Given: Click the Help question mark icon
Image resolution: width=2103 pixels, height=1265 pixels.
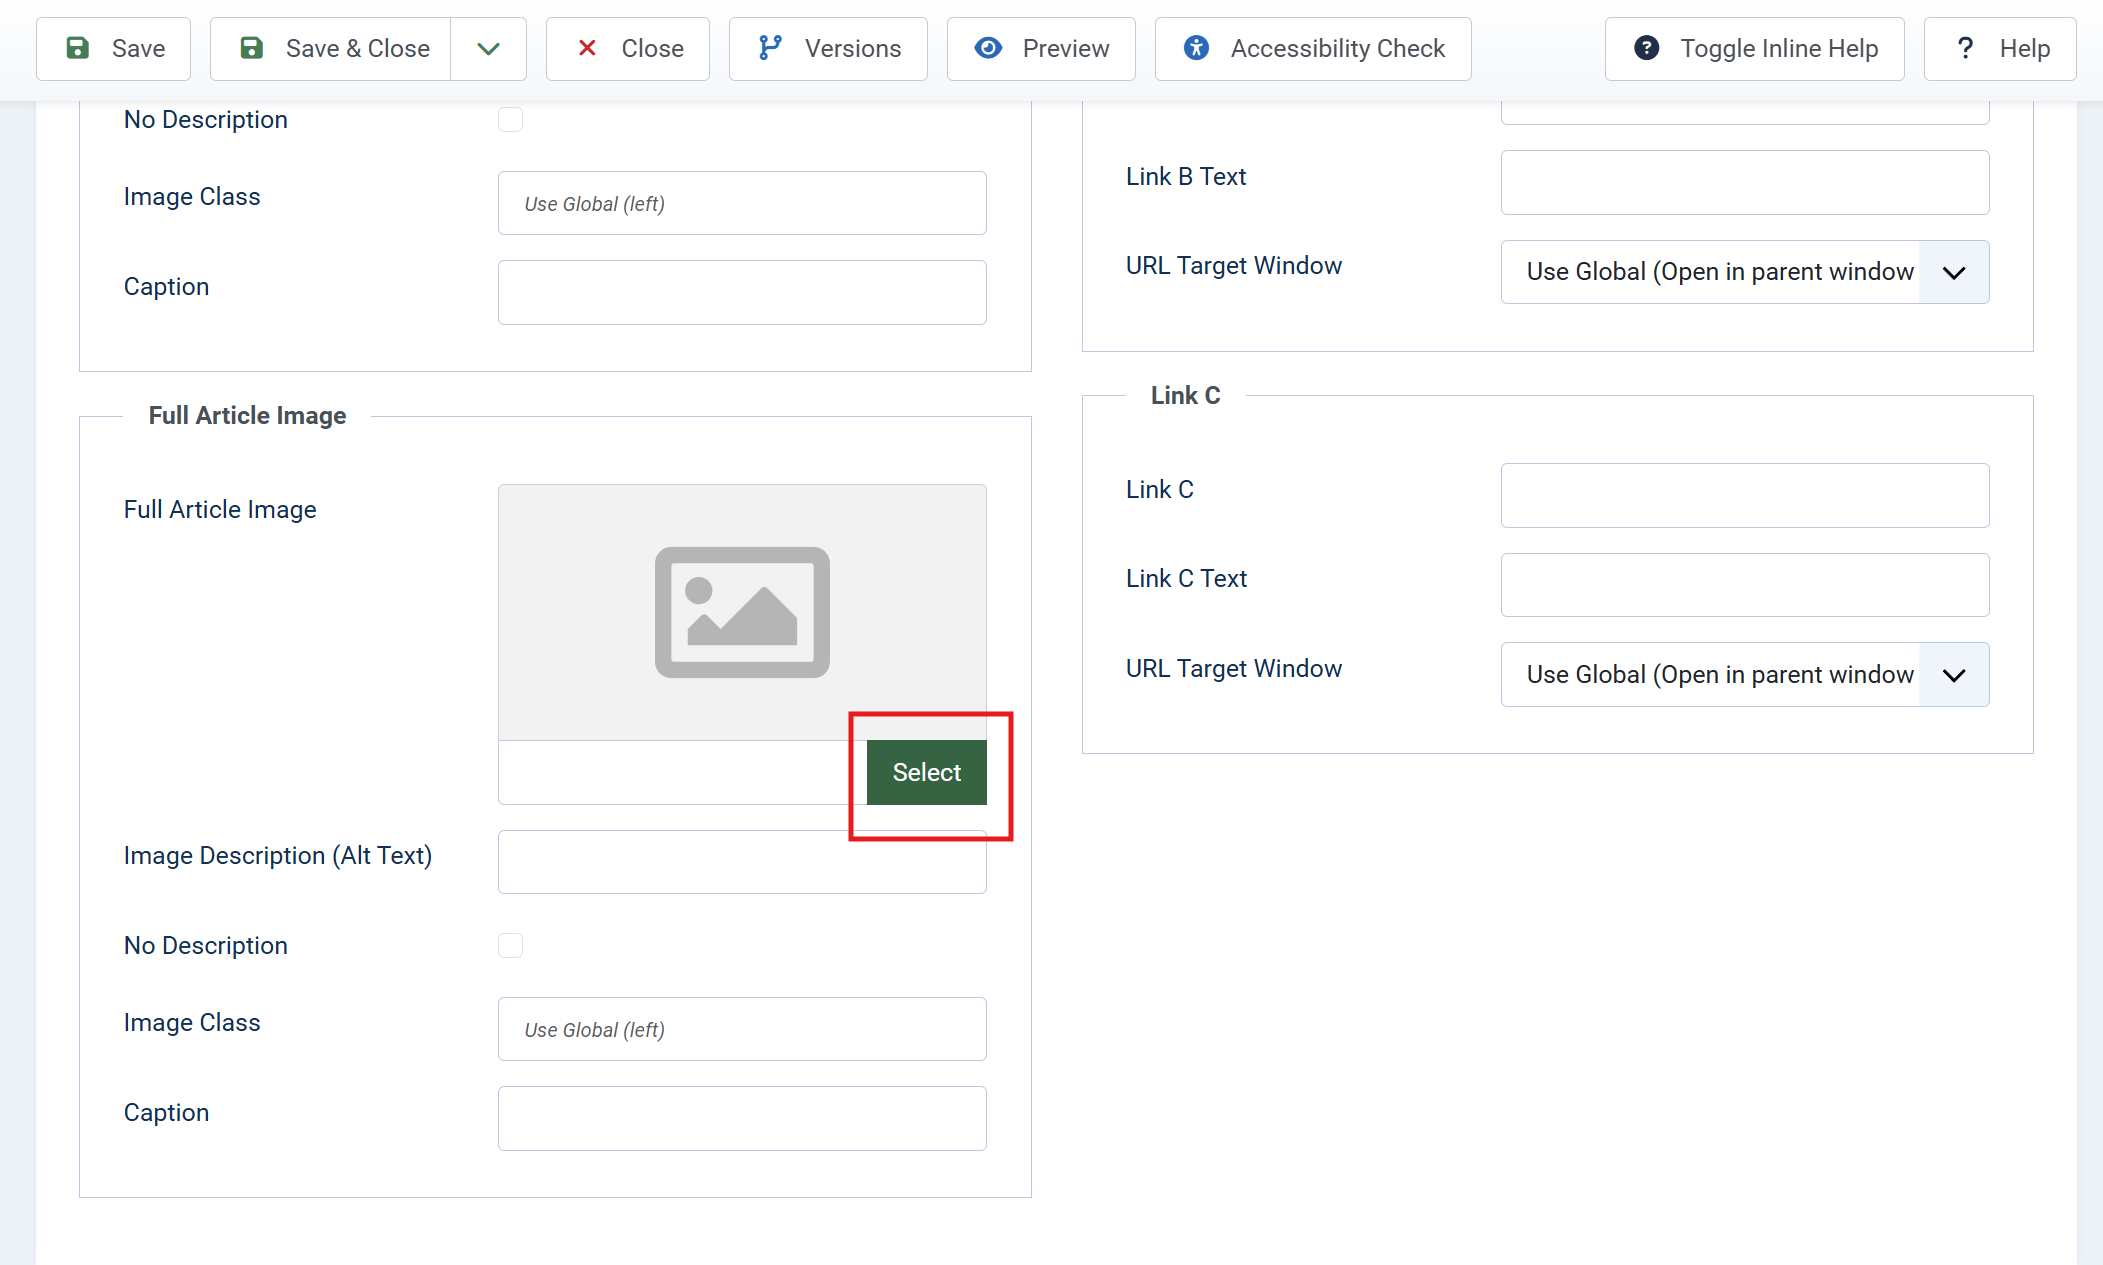Looking at the screenshot, I should point(1965,48).
